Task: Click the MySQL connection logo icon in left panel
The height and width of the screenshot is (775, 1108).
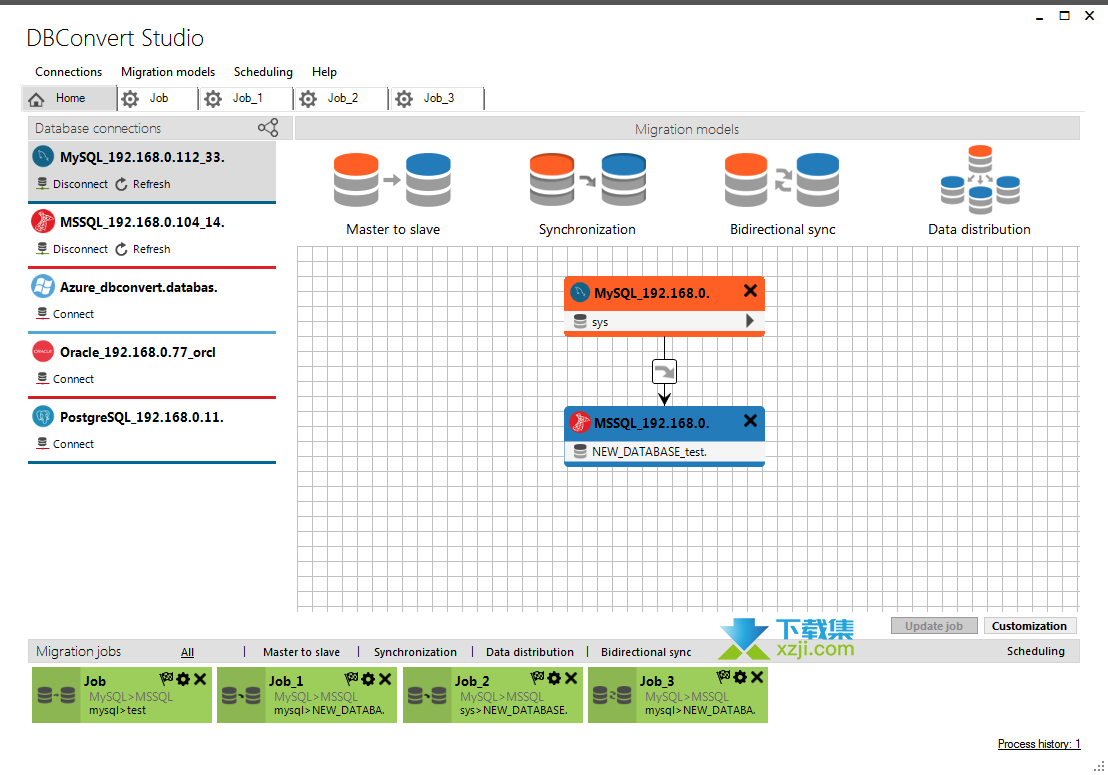Action: (x=43, y=156)
